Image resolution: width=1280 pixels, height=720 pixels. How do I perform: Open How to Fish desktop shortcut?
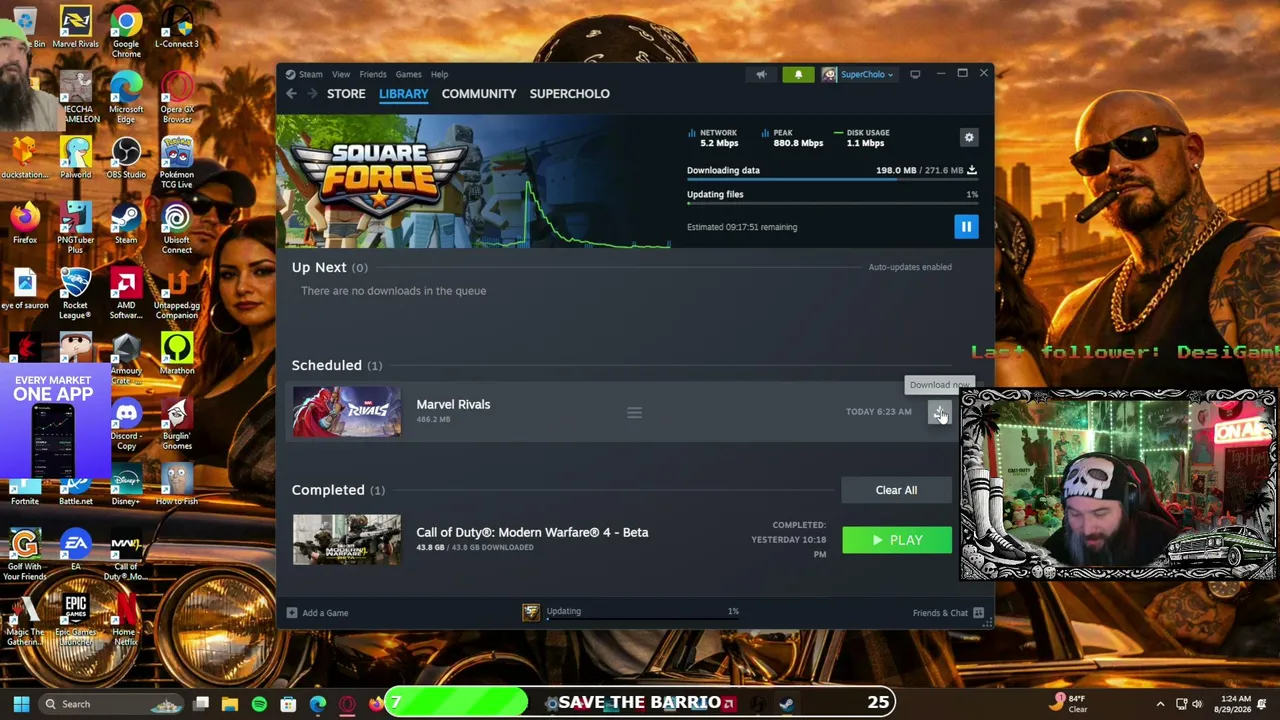pos(177,484)
